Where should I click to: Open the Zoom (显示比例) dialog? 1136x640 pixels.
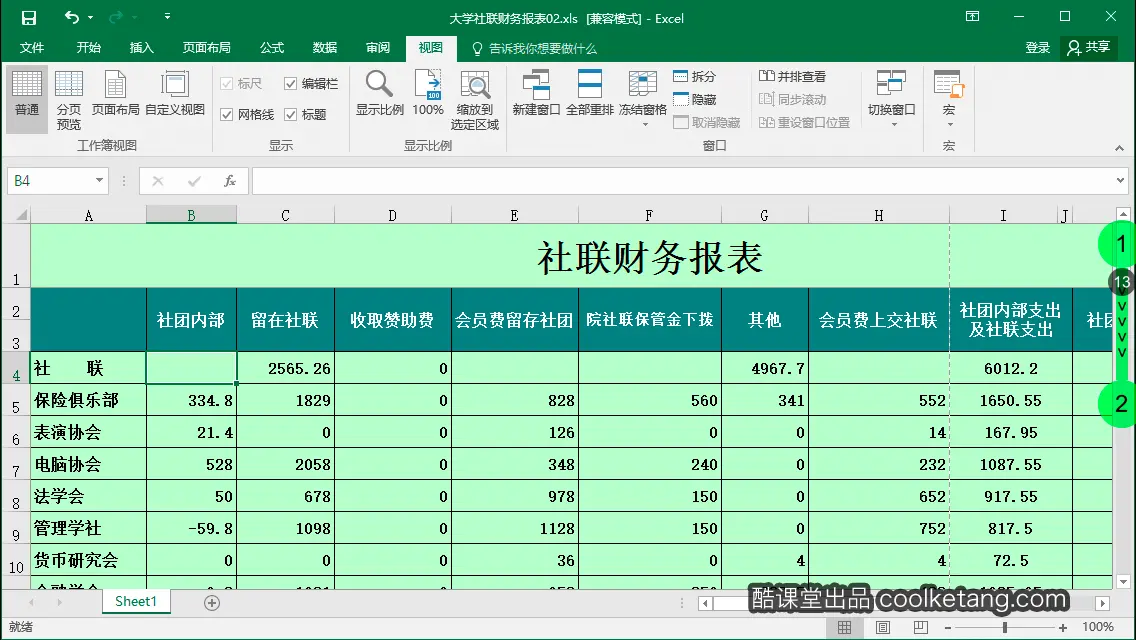point(380,93)
